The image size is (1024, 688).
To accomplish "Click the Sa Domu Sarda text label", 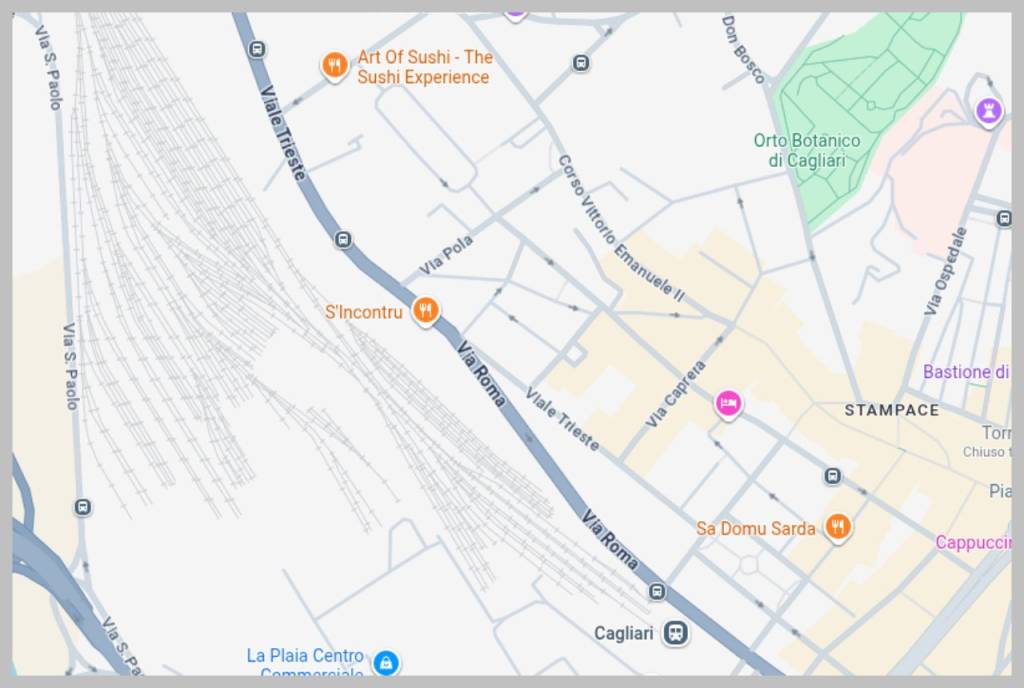I will point(756,528).
